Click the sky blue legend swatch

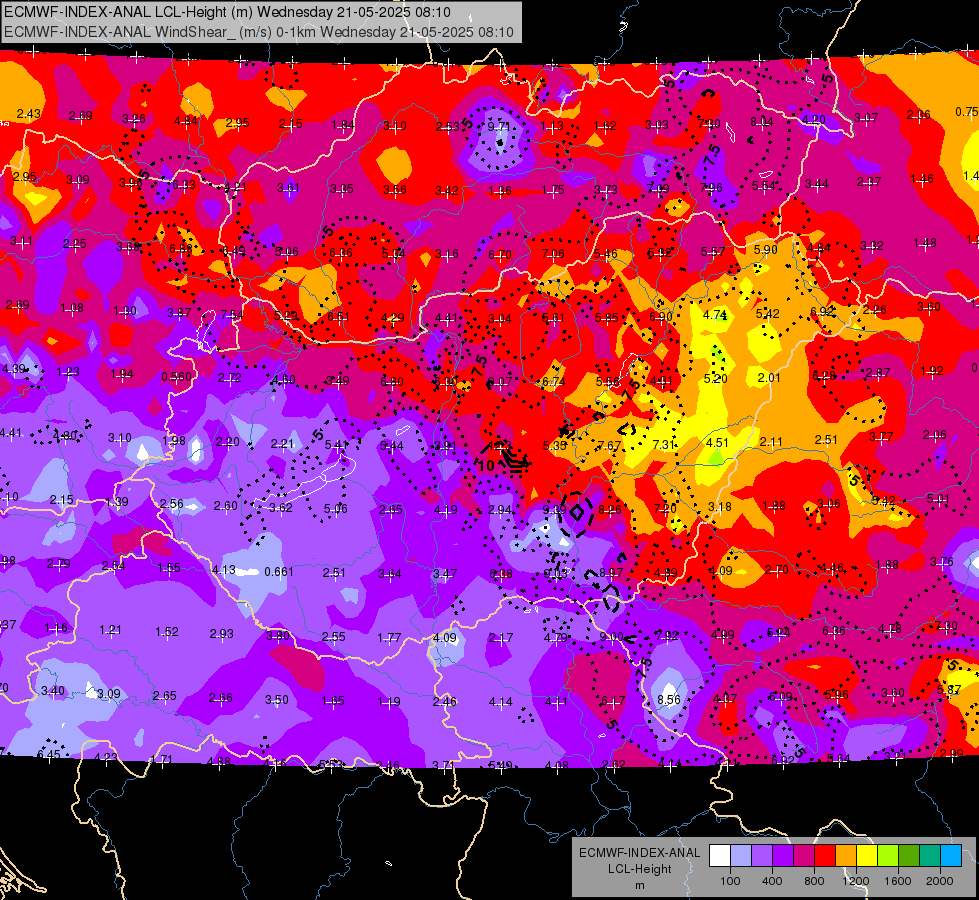[x=951, y=855]
